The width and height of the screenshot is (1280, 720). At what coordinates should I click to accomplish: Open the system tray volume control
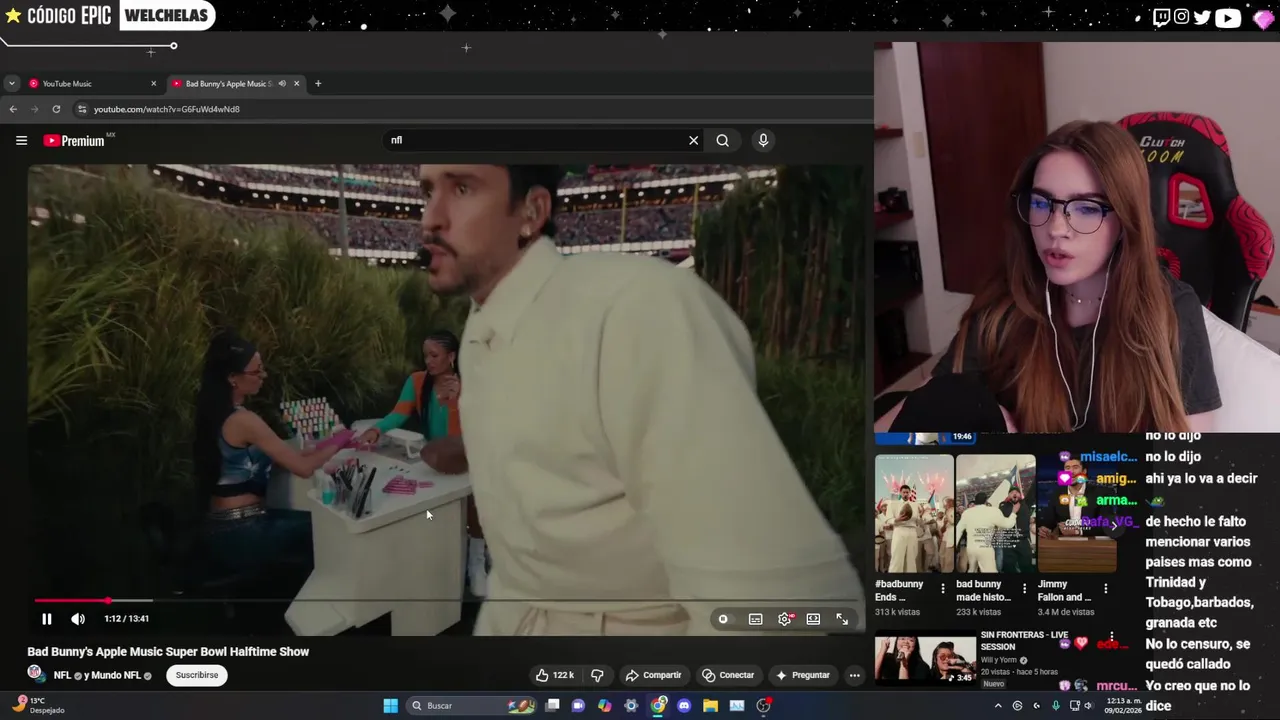click(1091, 706)
